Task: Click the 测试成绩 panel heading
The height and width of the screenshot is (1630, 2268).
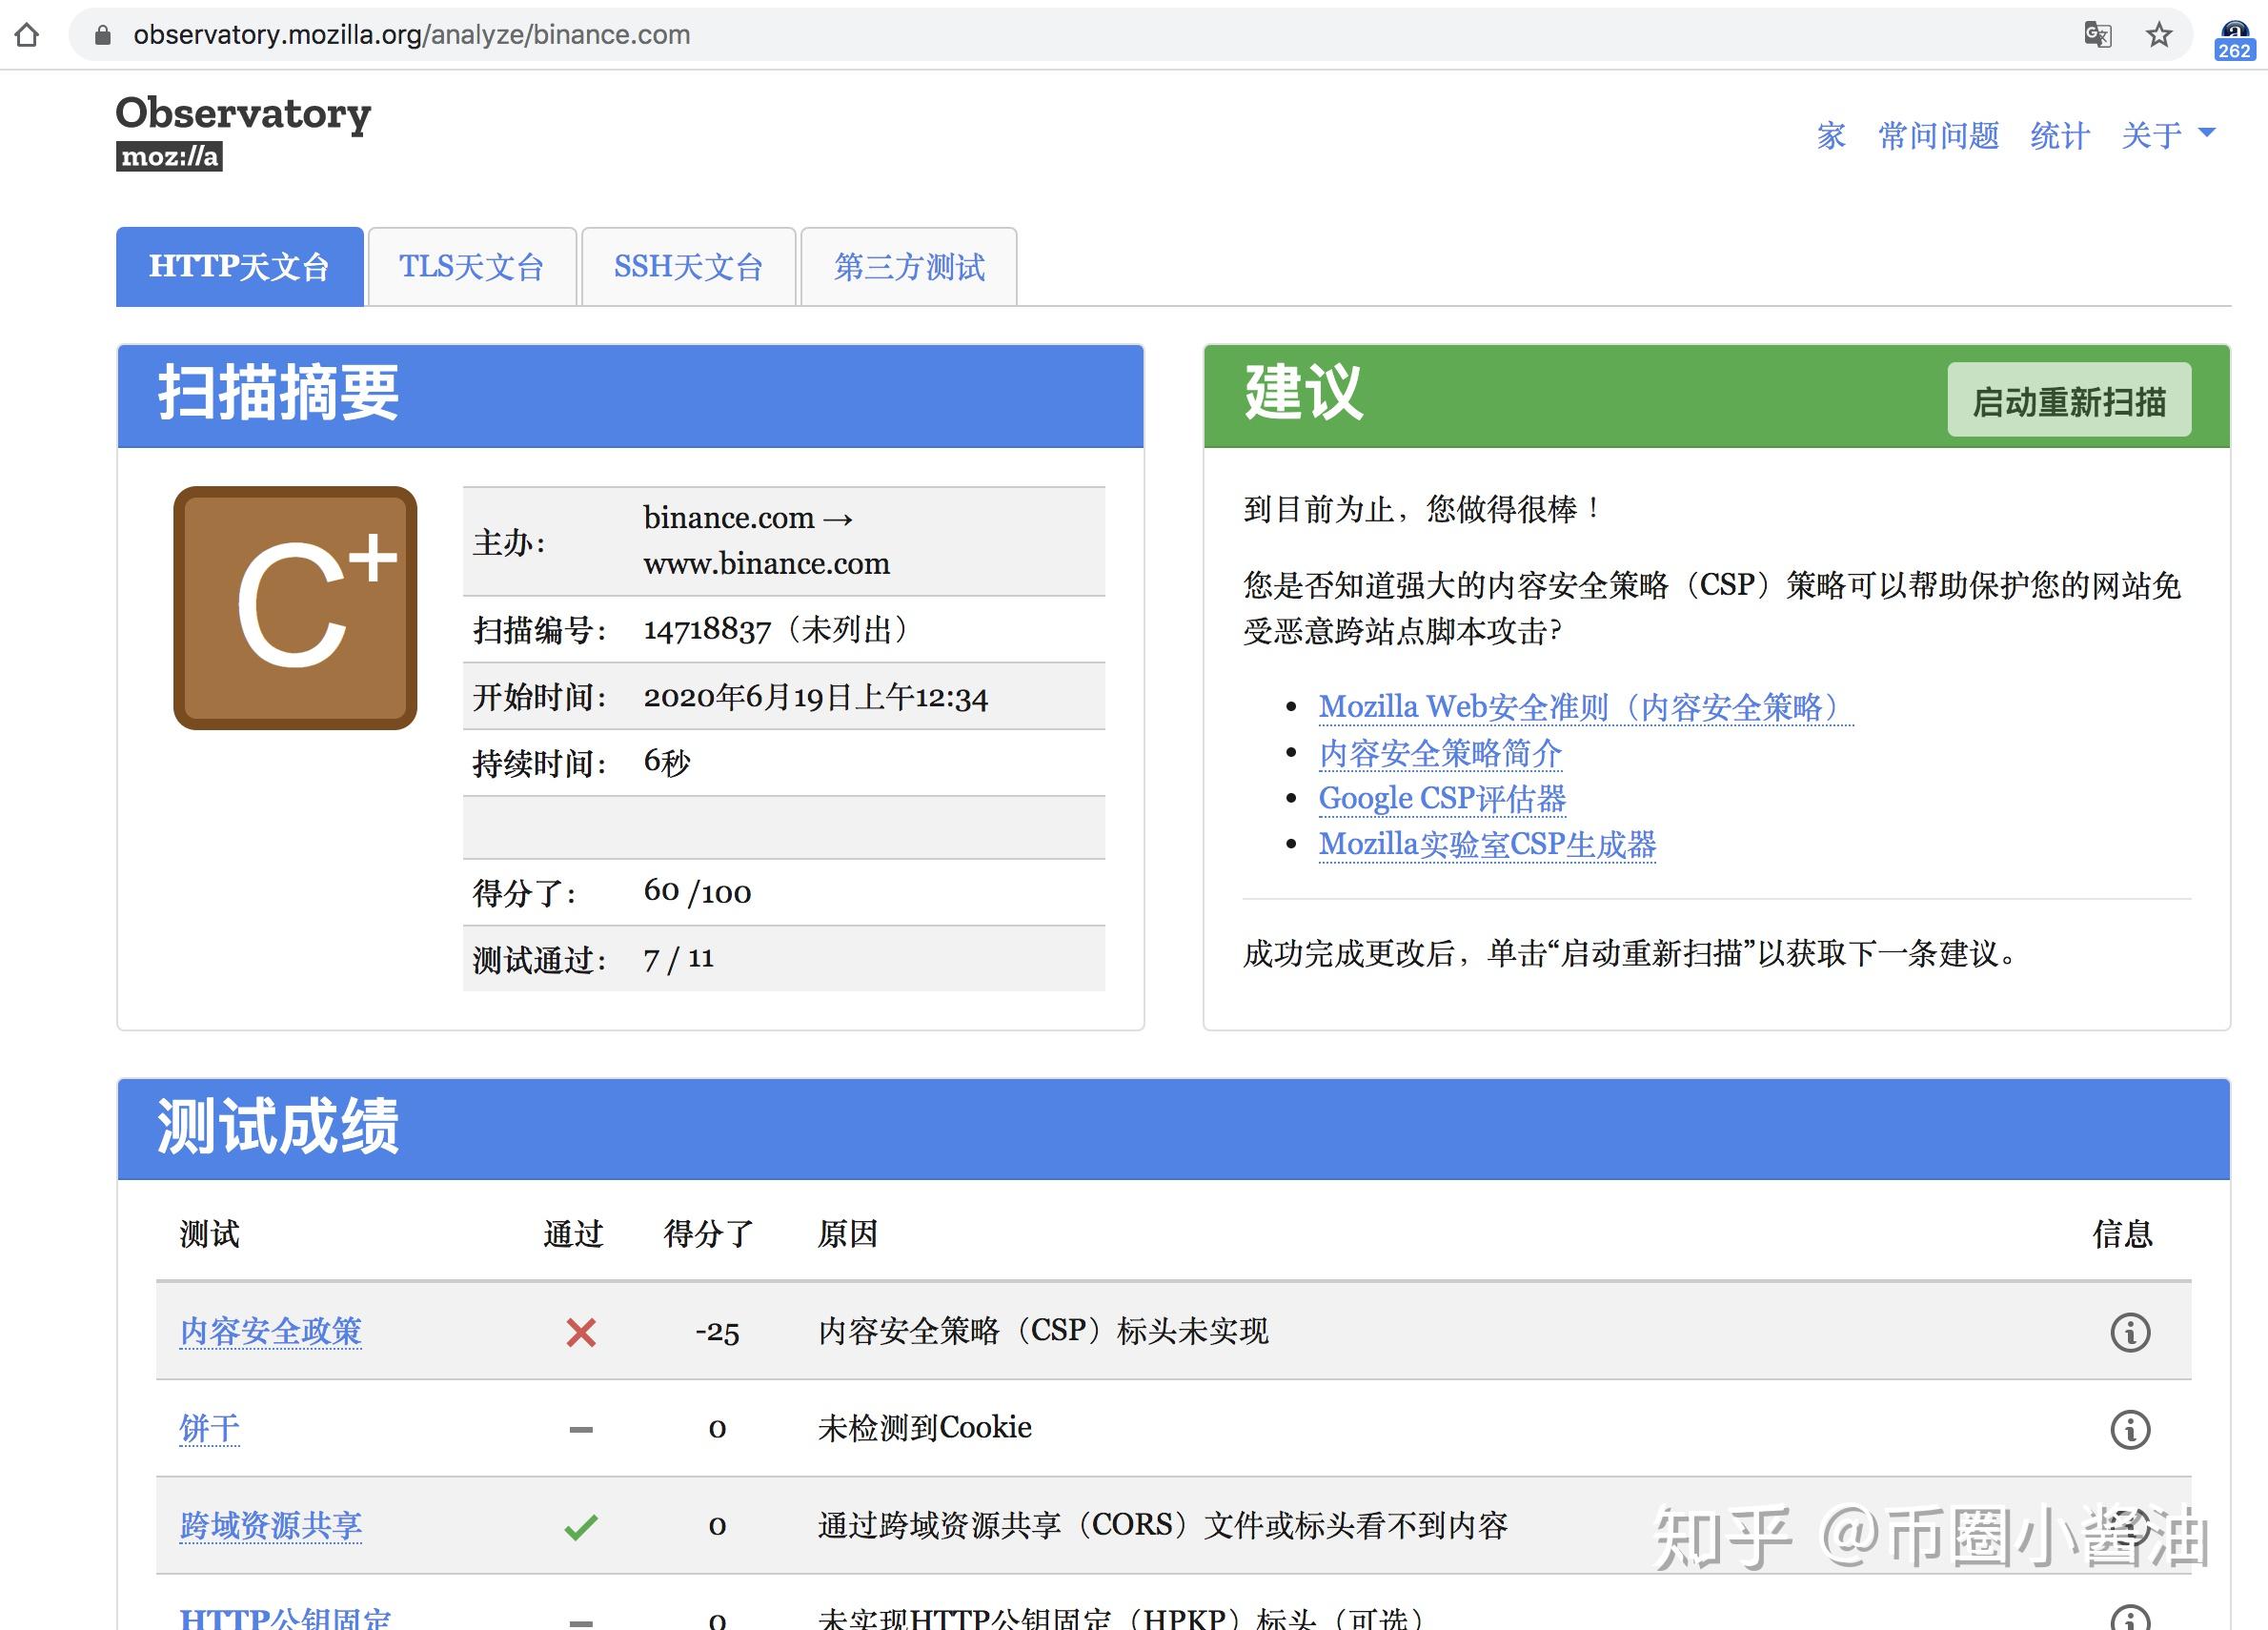Action: pos(278,1127)
